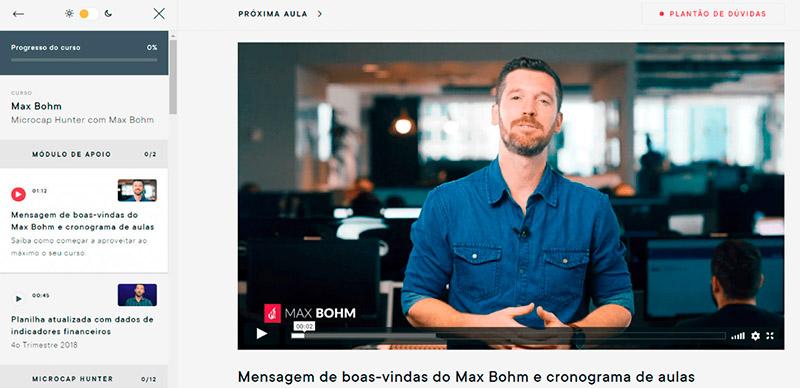Click the sun light-mode icon
This screenshot has width=800, height=388.
click(x=69, y=14)
